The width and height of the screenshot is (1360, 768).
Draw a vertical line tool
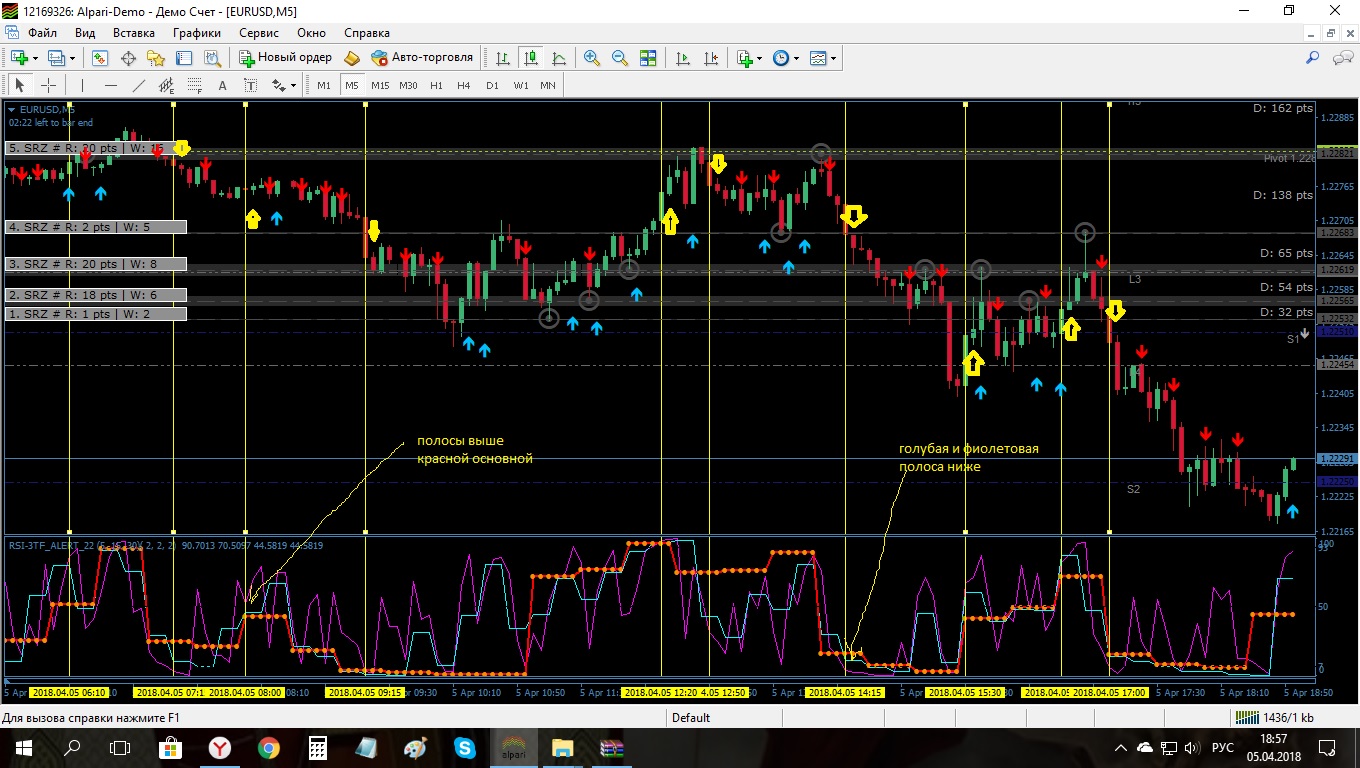[83, 85]
